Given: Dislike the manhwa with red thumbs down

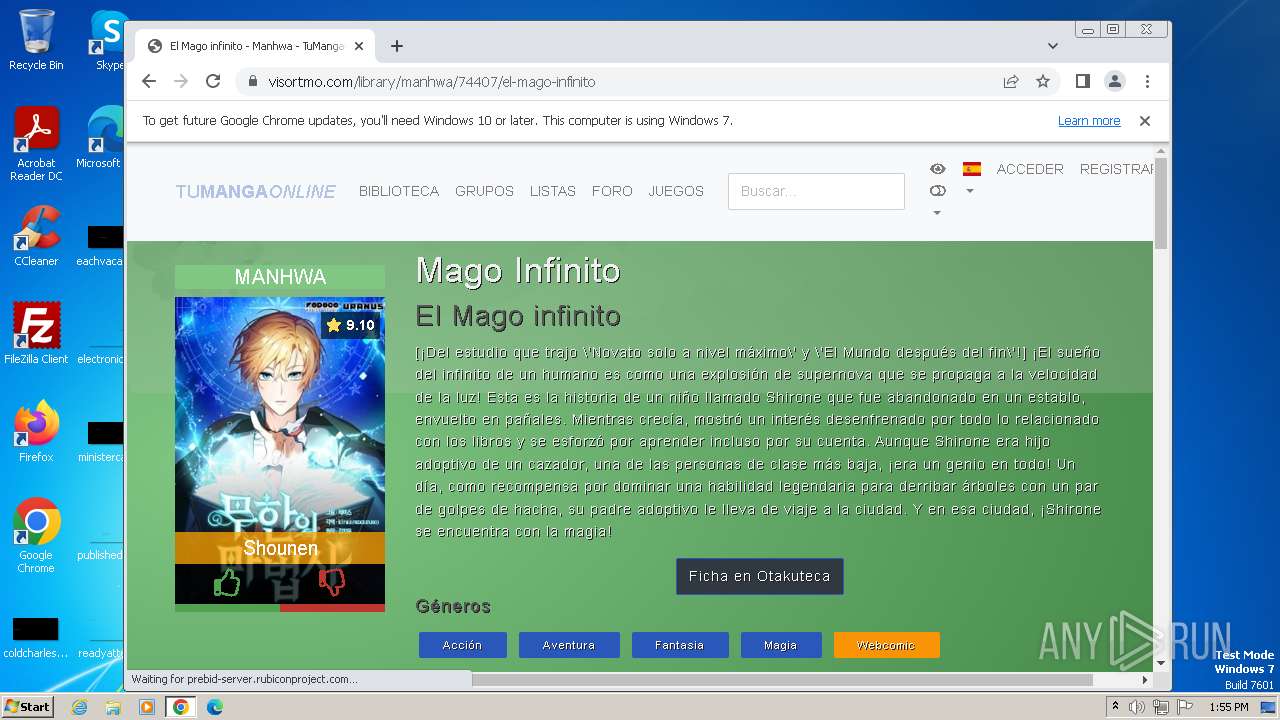Looking at the screenshot, I should [332, 581].
